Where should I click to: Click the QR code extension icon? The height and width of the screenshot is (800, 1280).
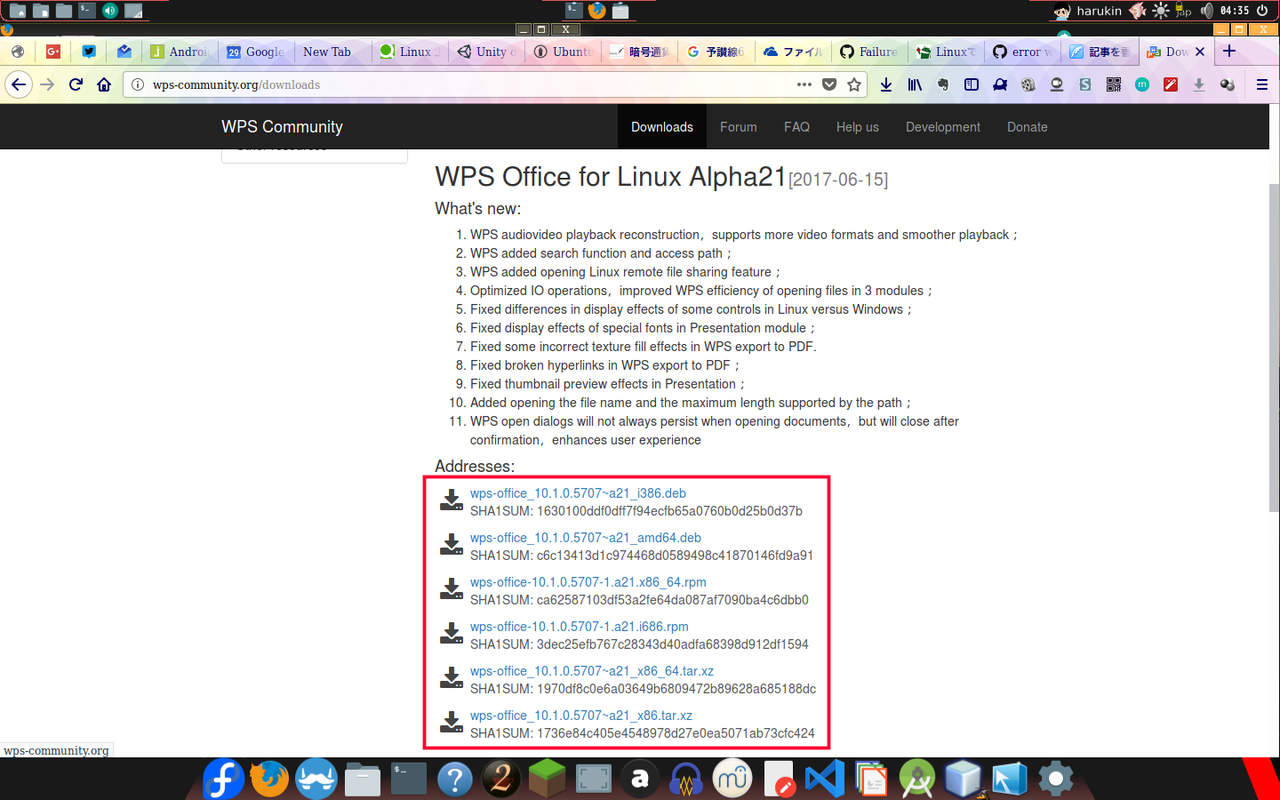click(x=1113, y=85)
